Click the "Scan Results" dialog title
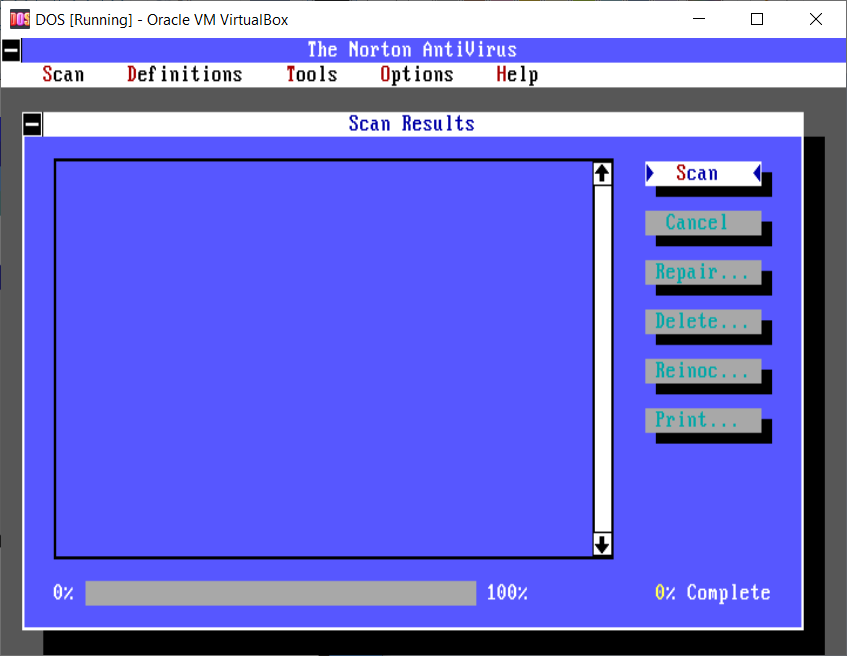The image size is (847, 656). coord(412,124)
